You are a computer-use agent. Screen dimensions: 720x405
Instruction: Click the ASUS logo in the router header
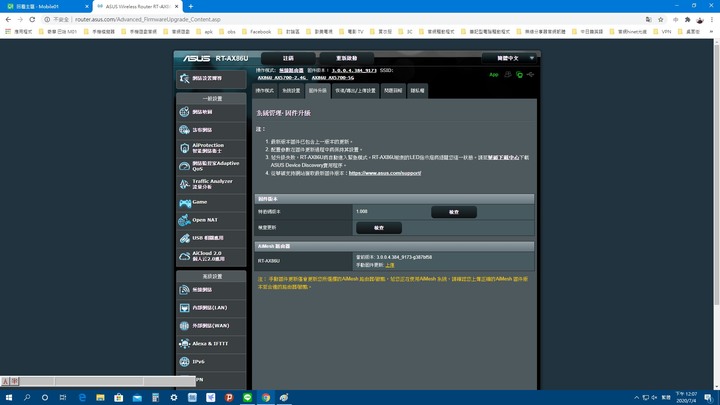coord(197,58)
